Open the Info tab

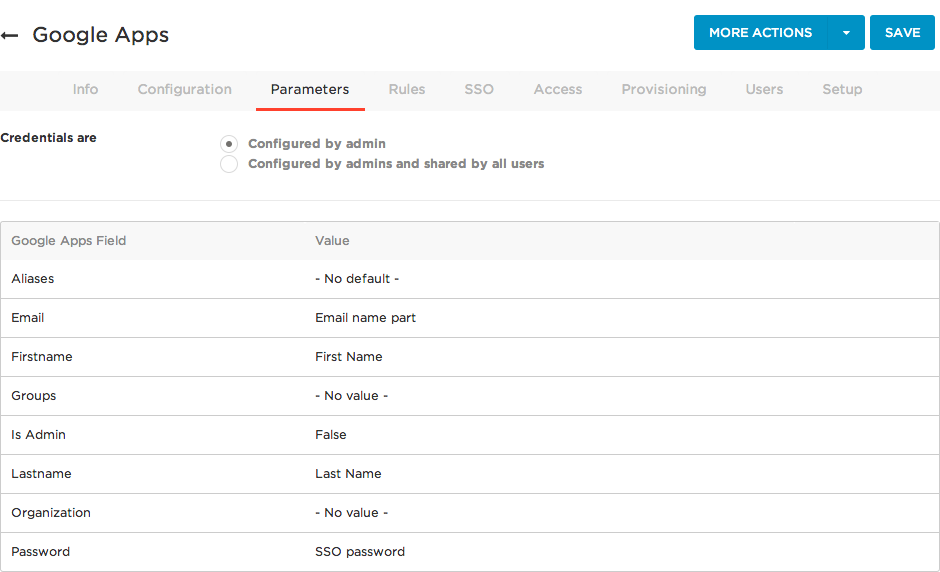coord(85,89)
